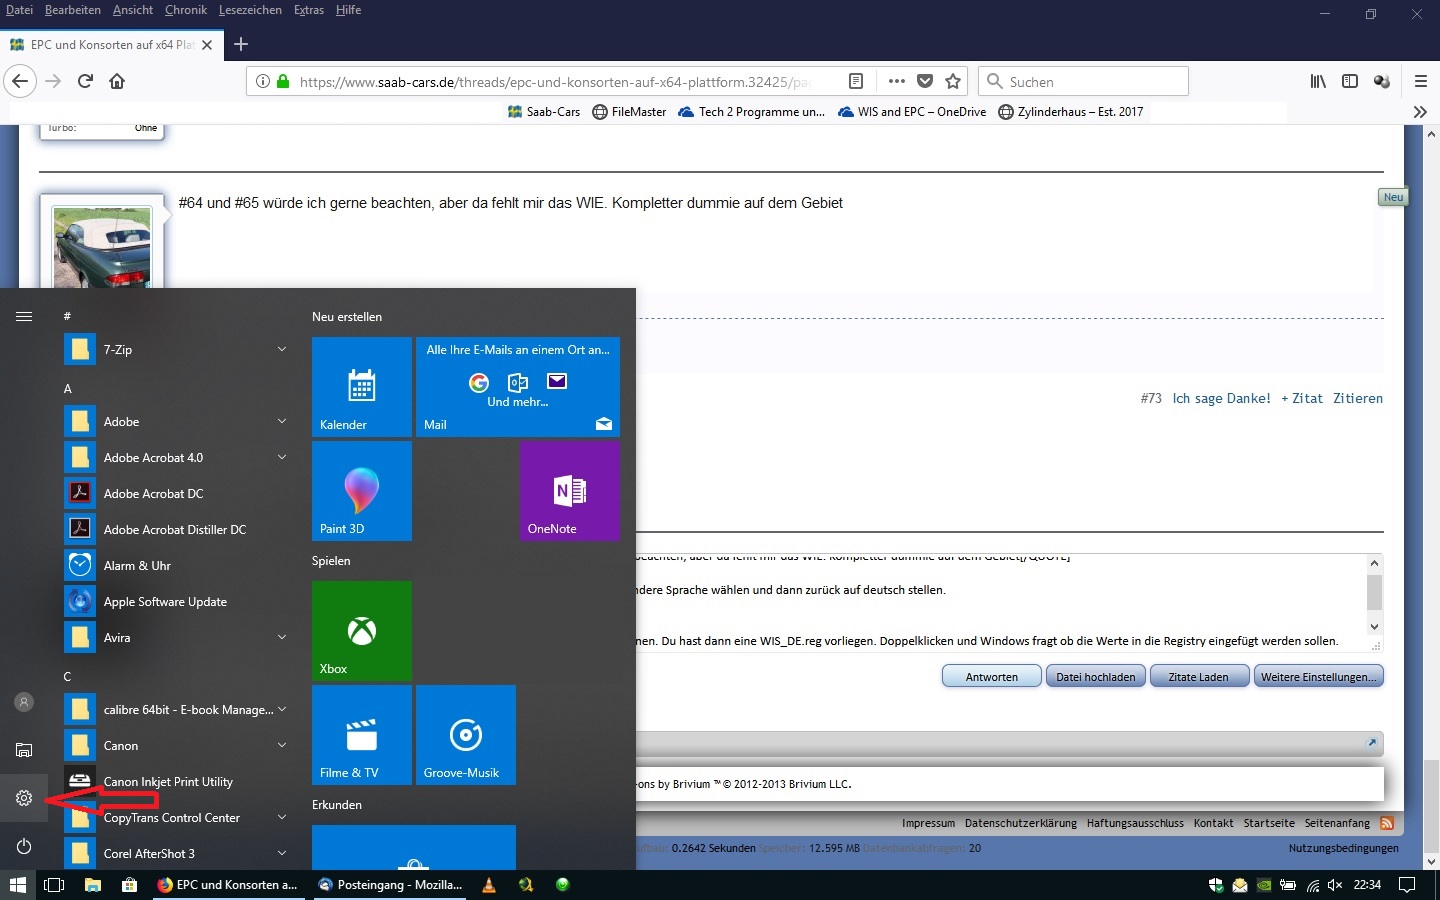
Task: Click the Zitieren link on post #73
Action: click(1358, 398)
